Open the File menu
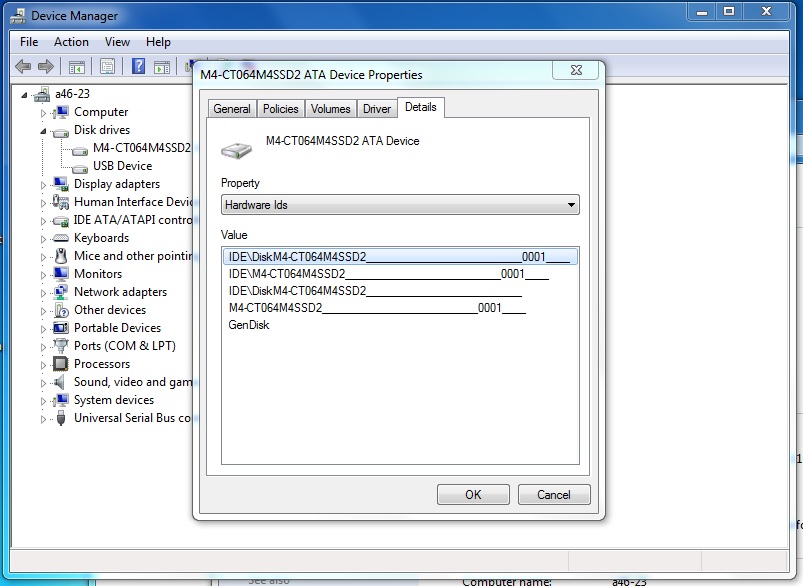The width and height of the screenshot is (803, 586). coord(29,41)
